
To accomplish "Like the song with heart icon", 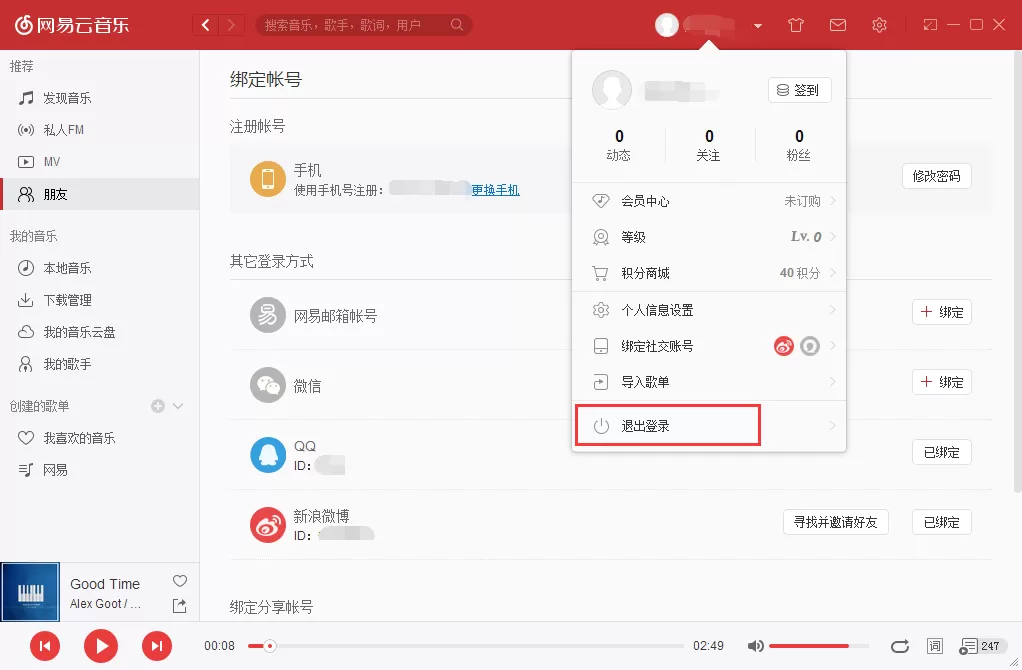I will pos(180,581).
